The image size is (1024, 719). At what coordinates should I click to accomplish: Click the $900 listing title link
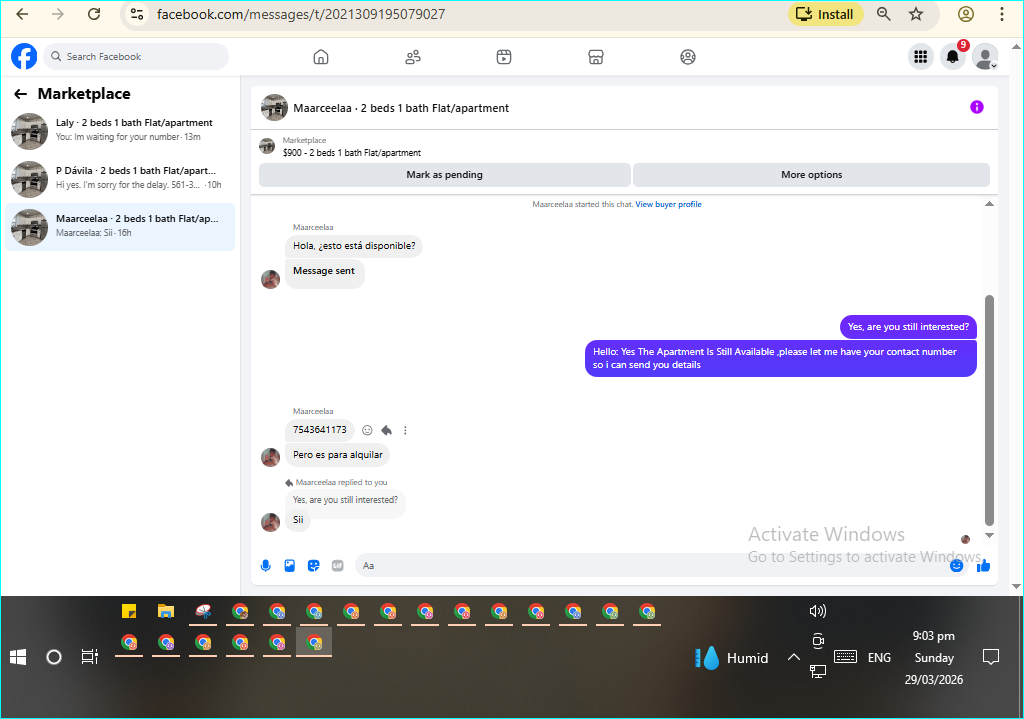[352, 153]
